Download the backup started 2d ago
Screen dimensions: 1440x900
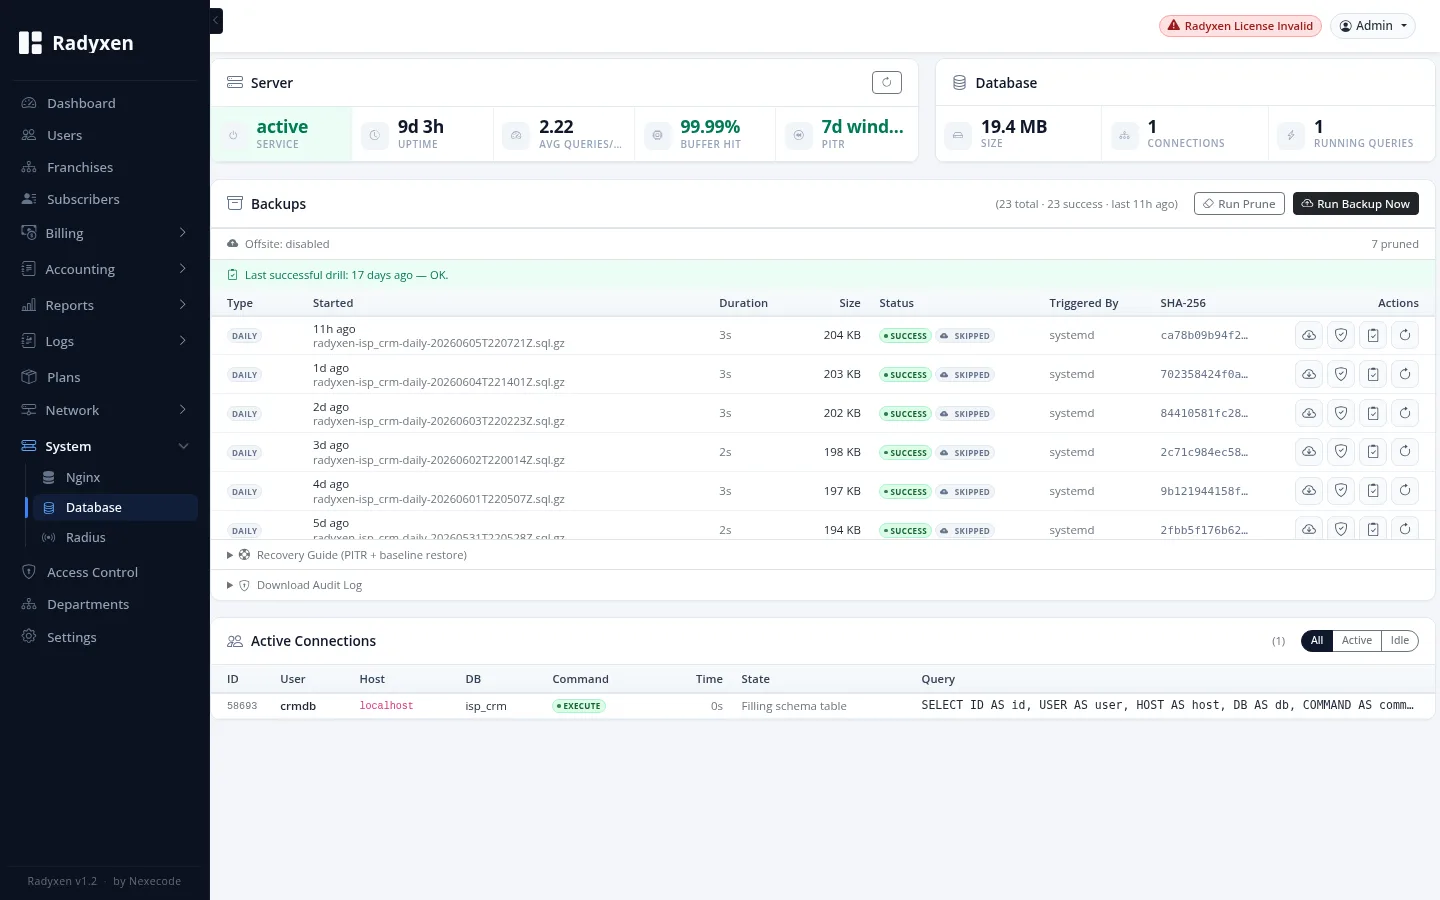(x=1309, y=414)
